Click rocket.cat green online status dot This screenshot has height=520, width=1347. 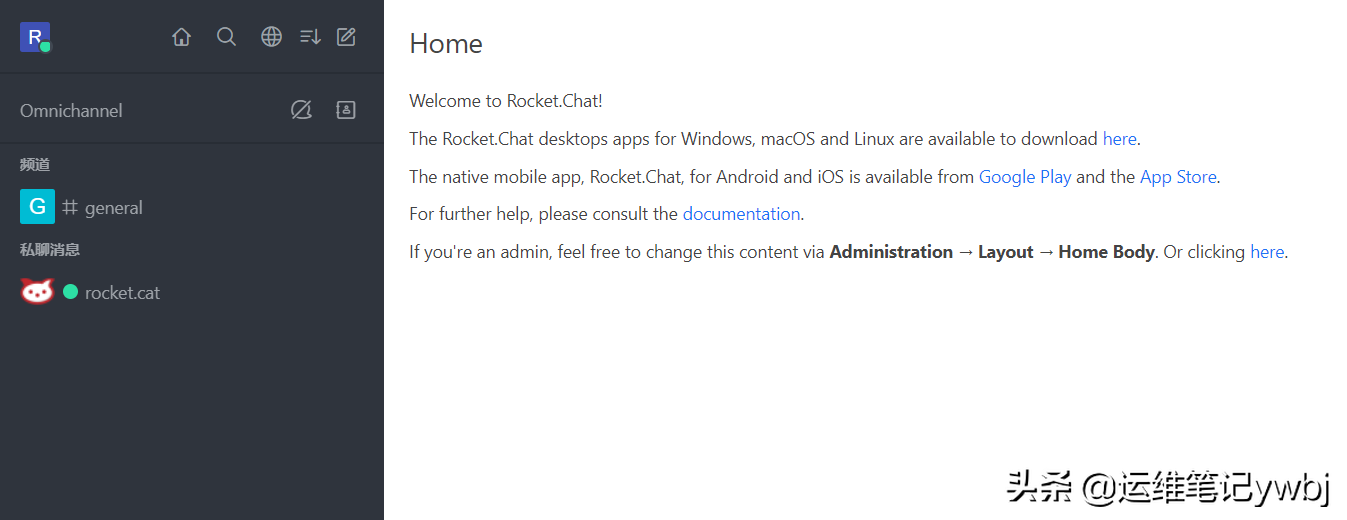(70, 292)
